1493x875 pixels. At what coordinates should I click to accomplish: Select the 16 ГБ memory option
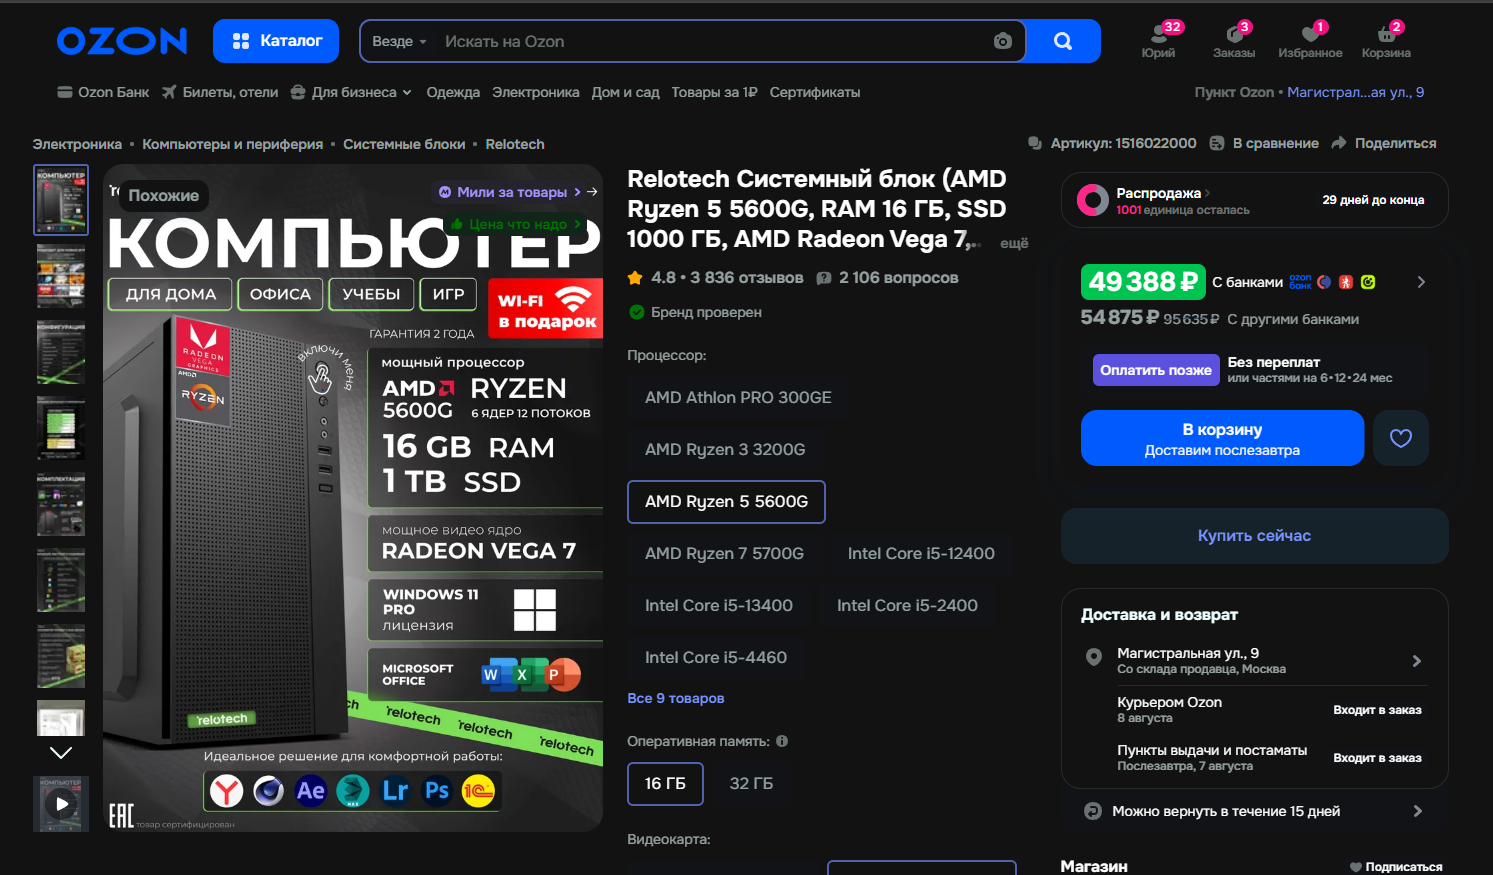point(665,783)
